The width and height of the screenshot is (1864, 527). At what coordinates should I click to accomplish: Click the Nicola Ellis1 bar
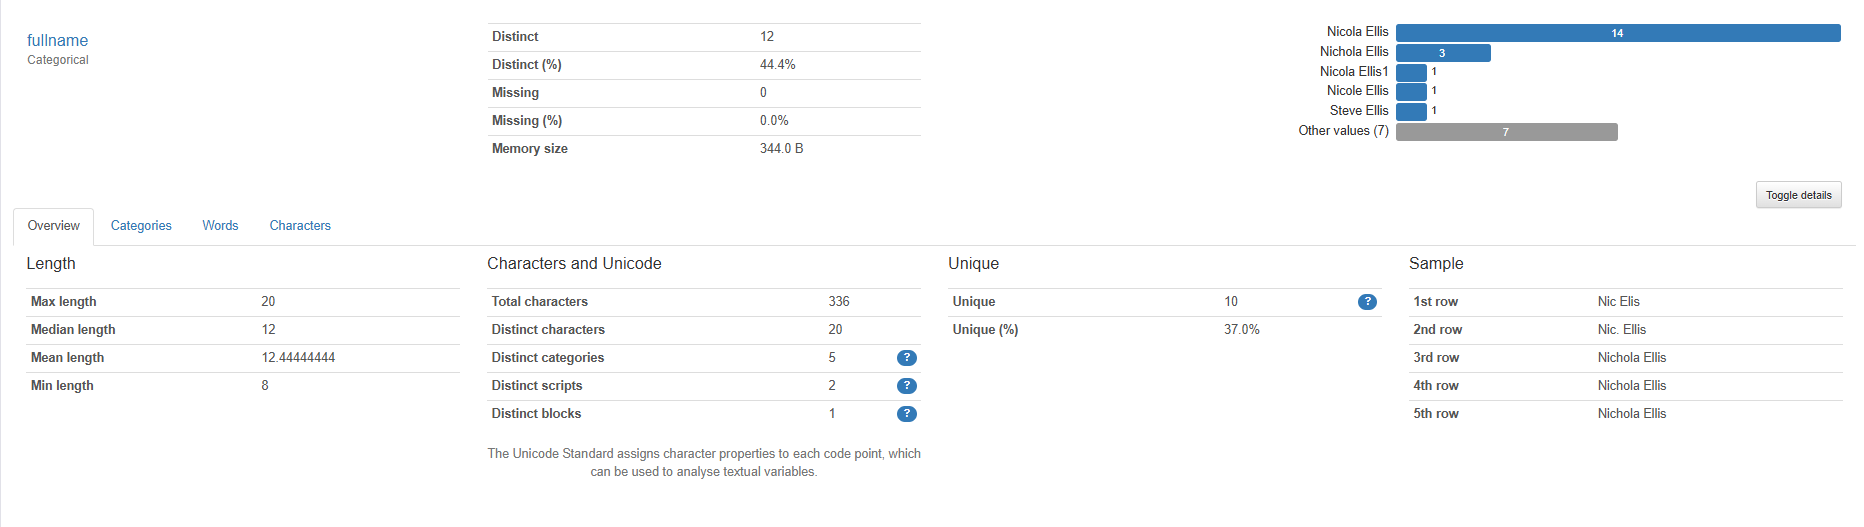1411,72
